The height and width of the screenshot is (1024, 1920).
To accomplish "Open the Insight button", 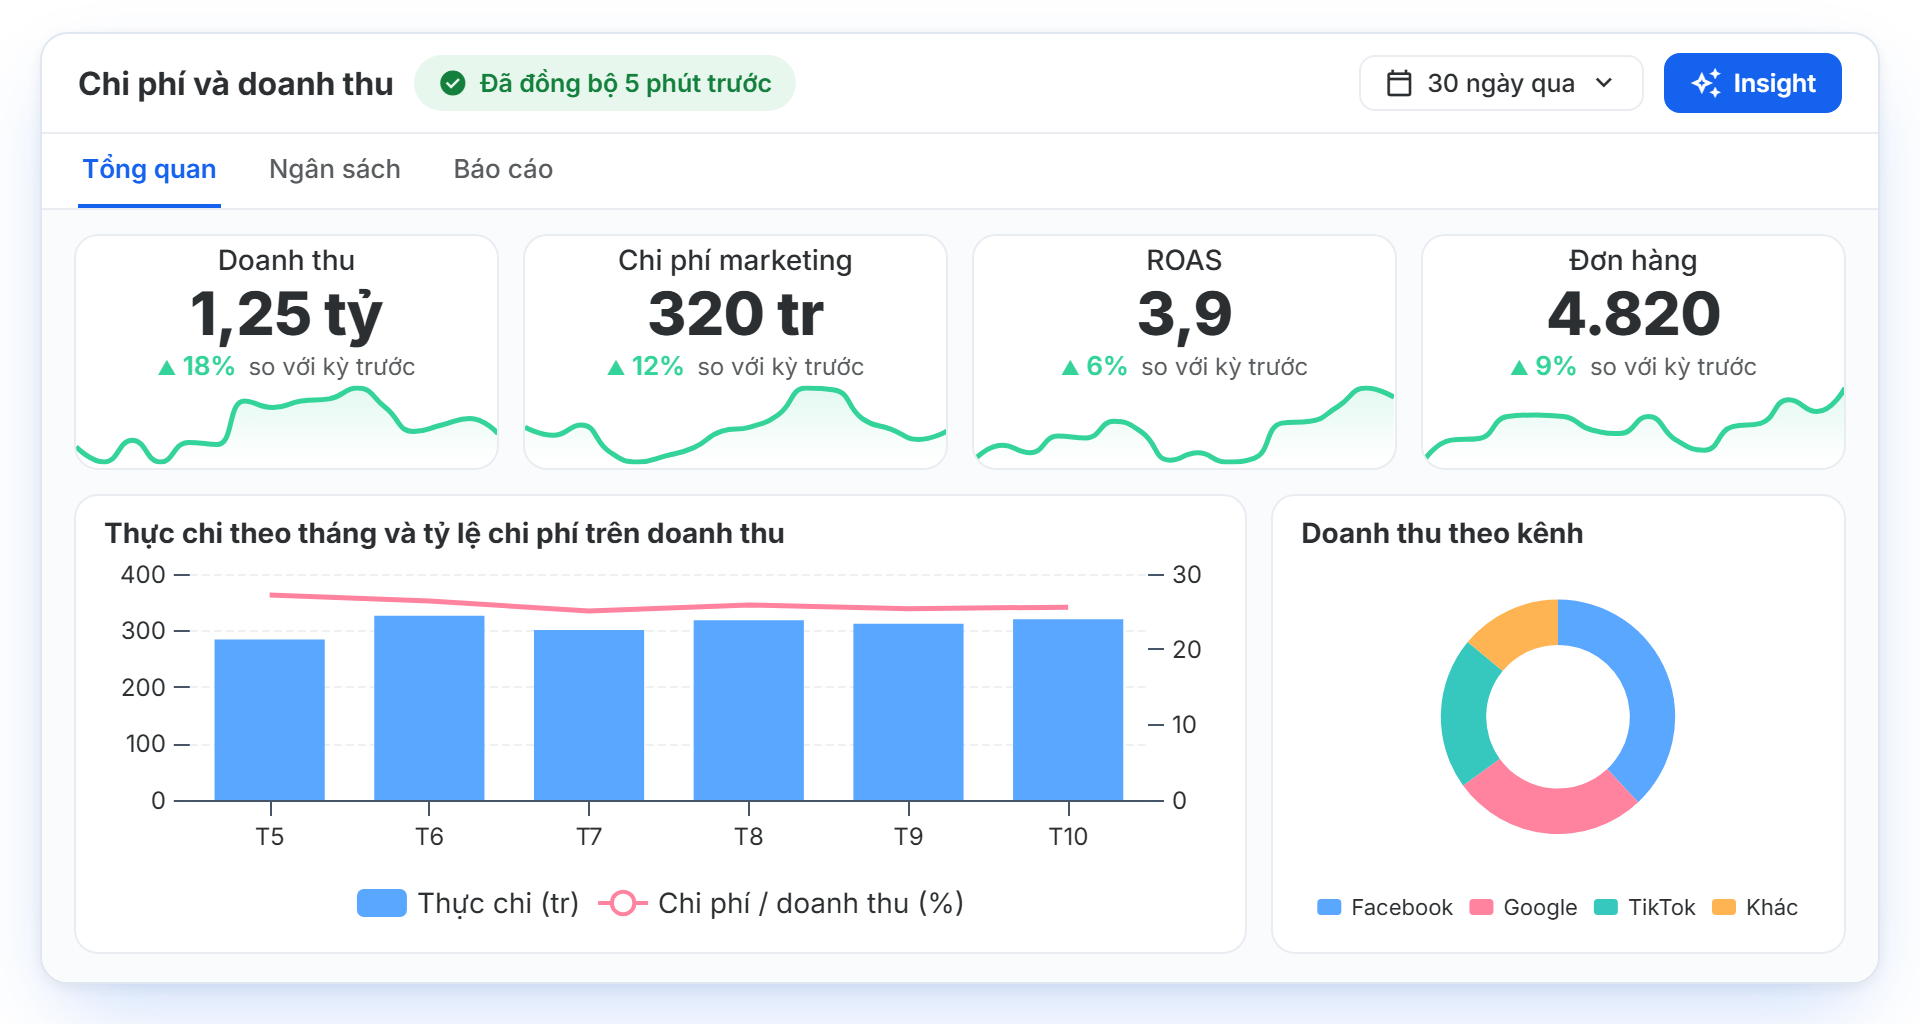I will [x=1752, y=83].
